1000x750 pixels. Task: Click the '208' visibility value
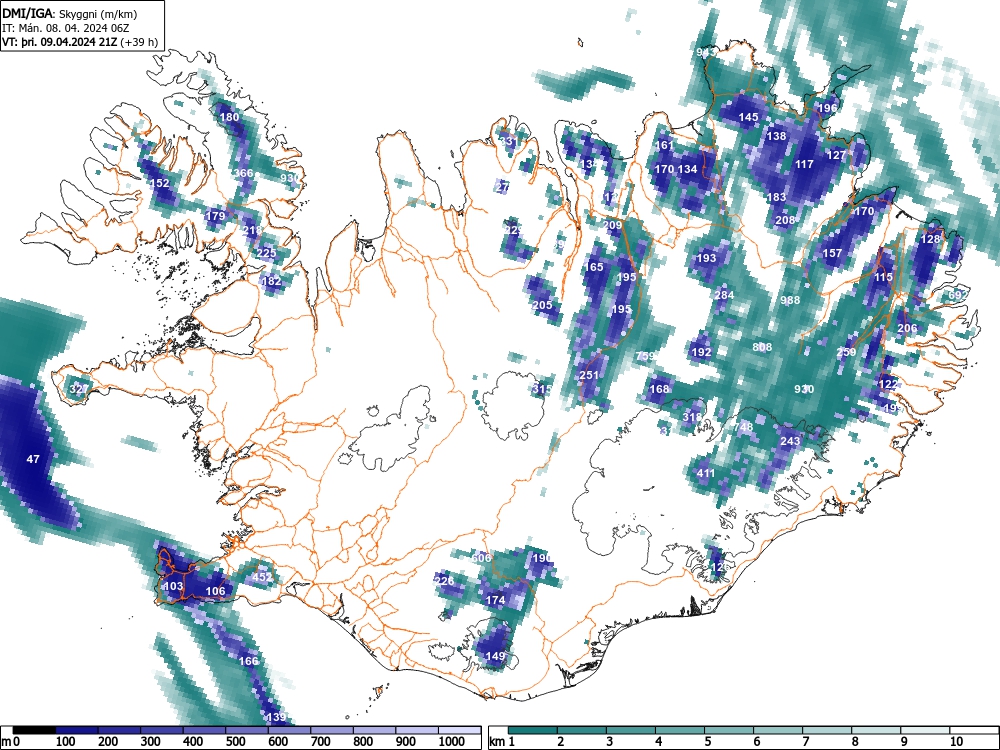coord(785,220)
